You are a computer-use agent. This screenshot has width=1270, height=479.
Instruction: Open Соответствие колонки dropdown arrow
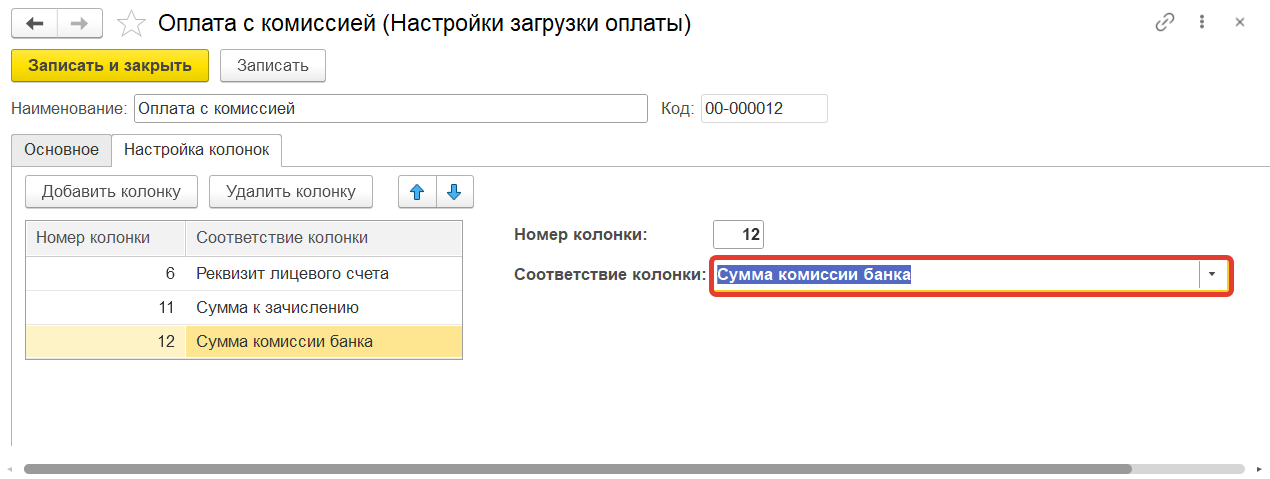[x=1212, y=275]
